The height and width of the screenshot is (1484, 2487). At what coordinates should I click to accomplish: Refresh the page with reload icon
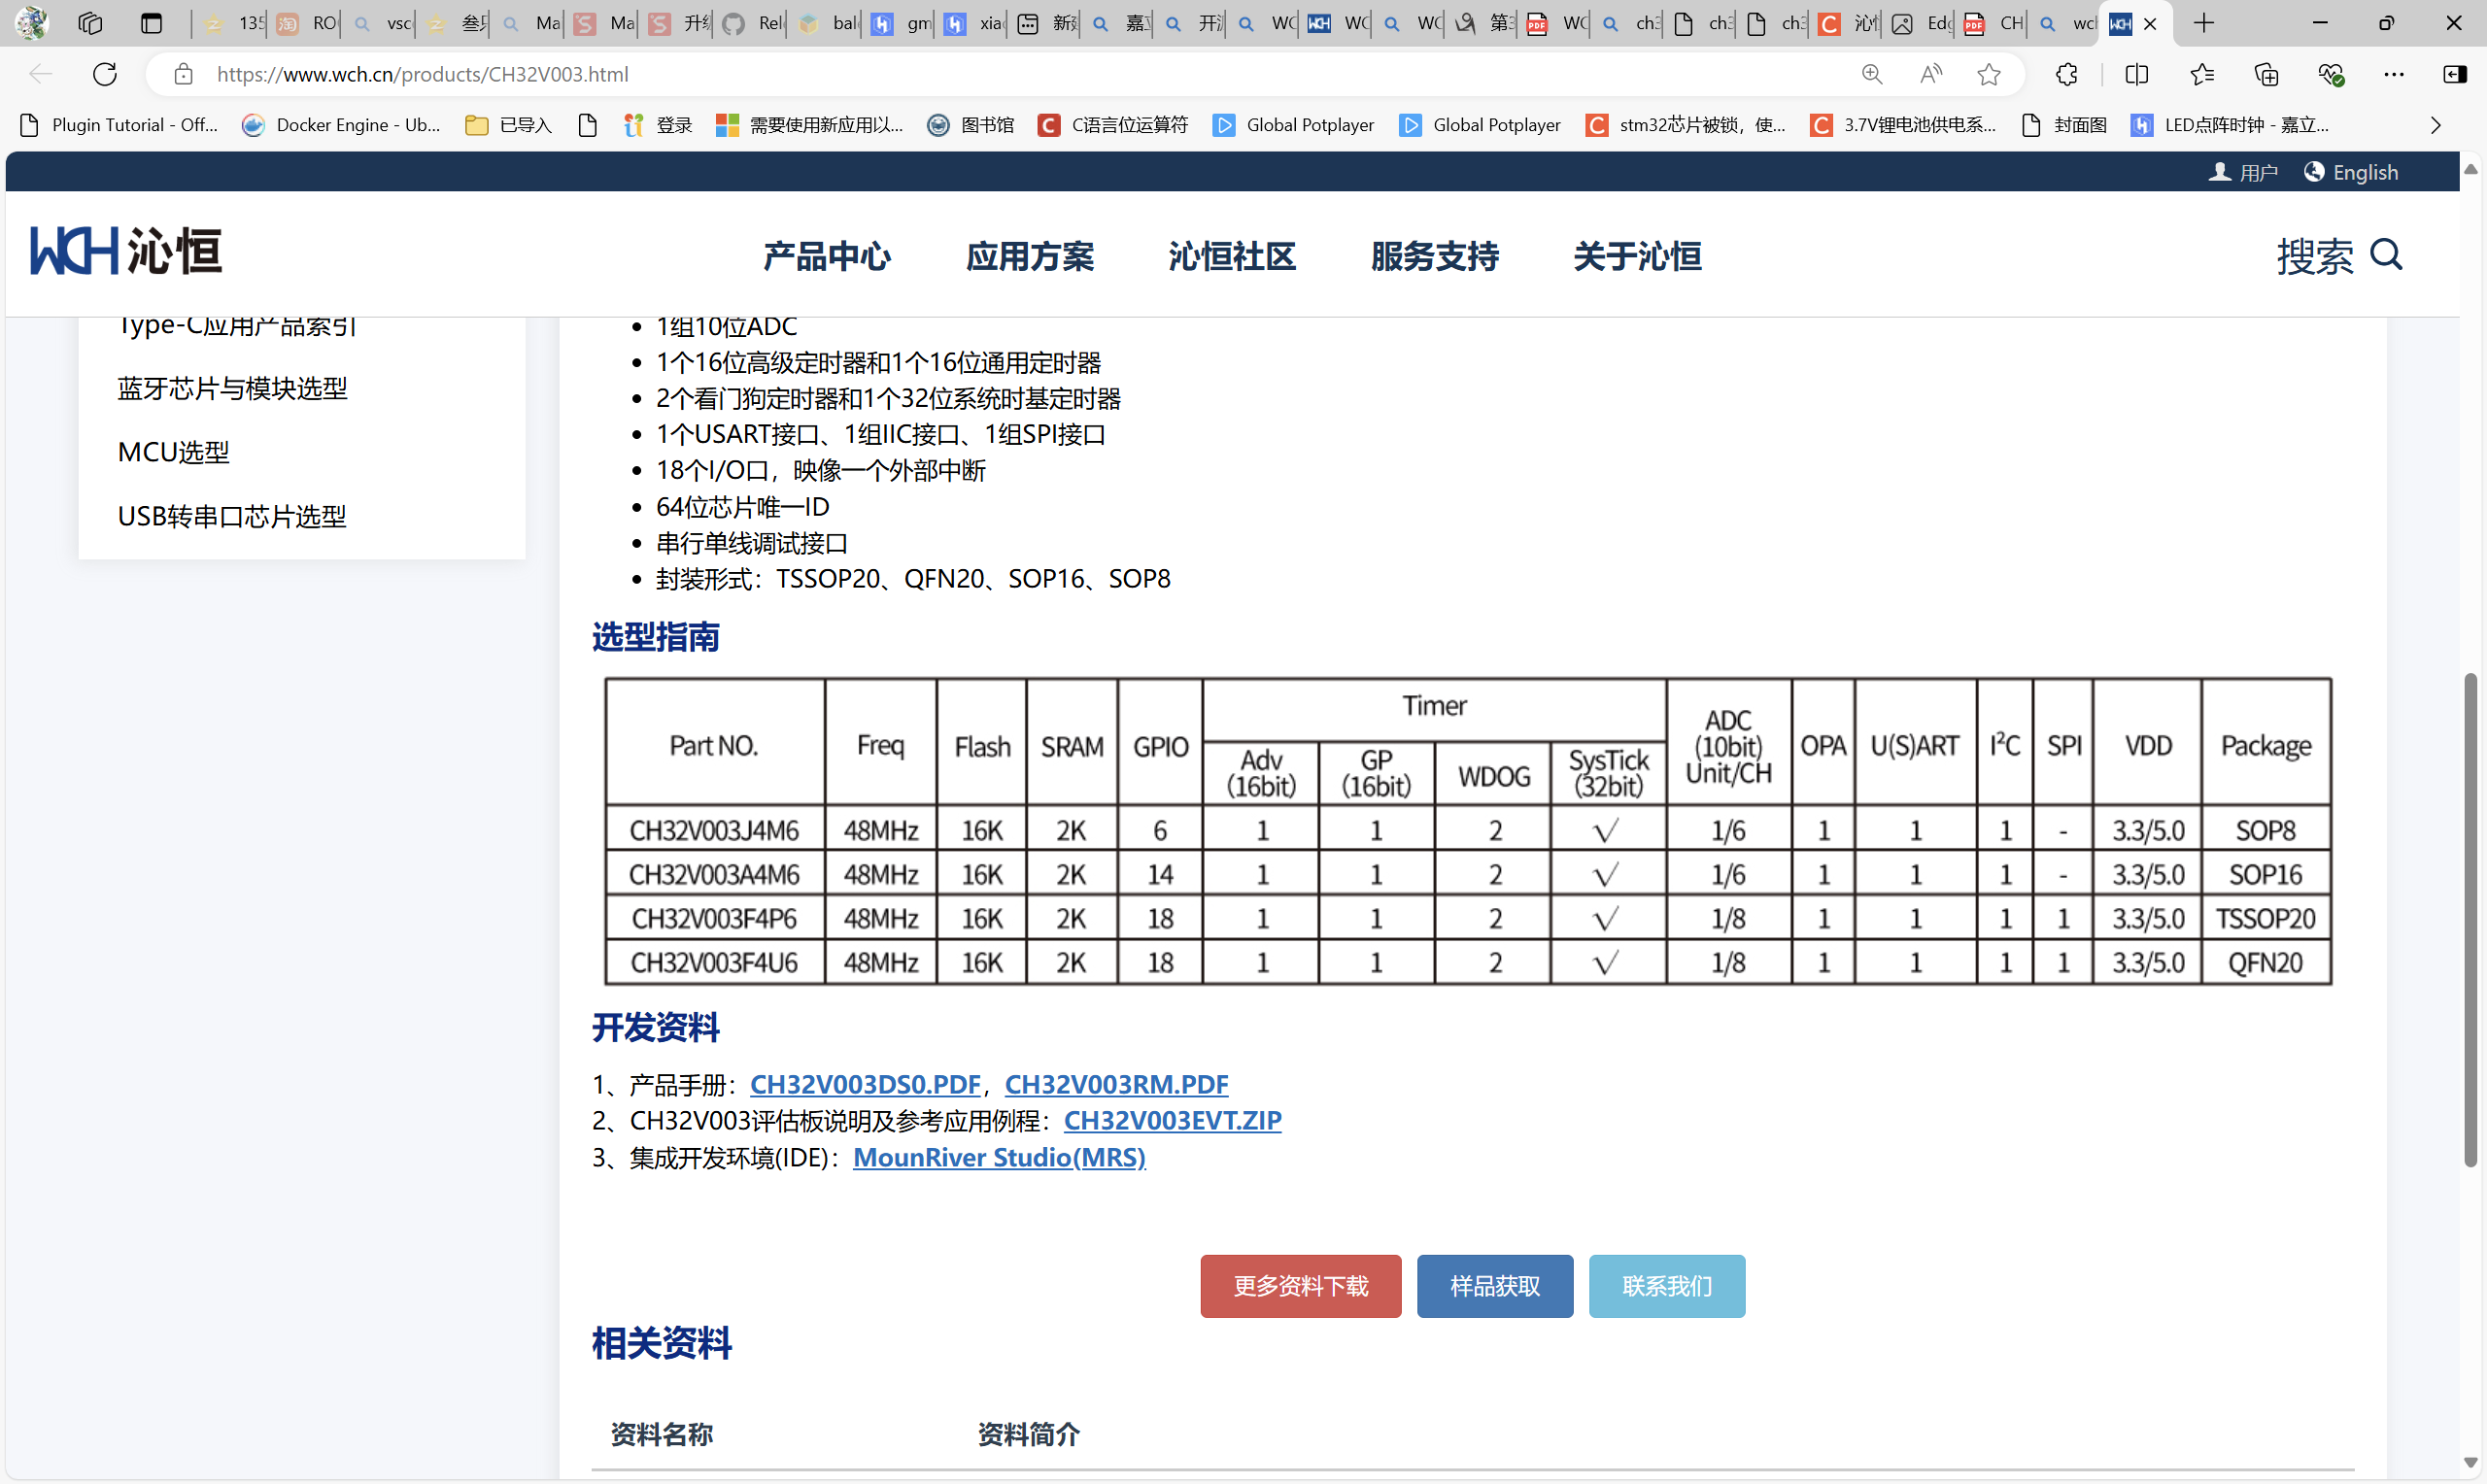click(105, 74)
